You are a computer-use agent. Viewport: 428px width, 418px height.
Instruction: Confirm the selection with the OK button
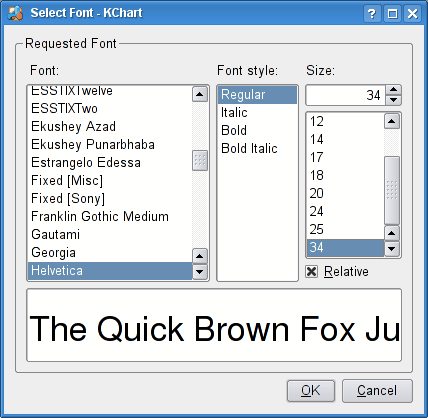pyautogui.click(x=311, y=391)
